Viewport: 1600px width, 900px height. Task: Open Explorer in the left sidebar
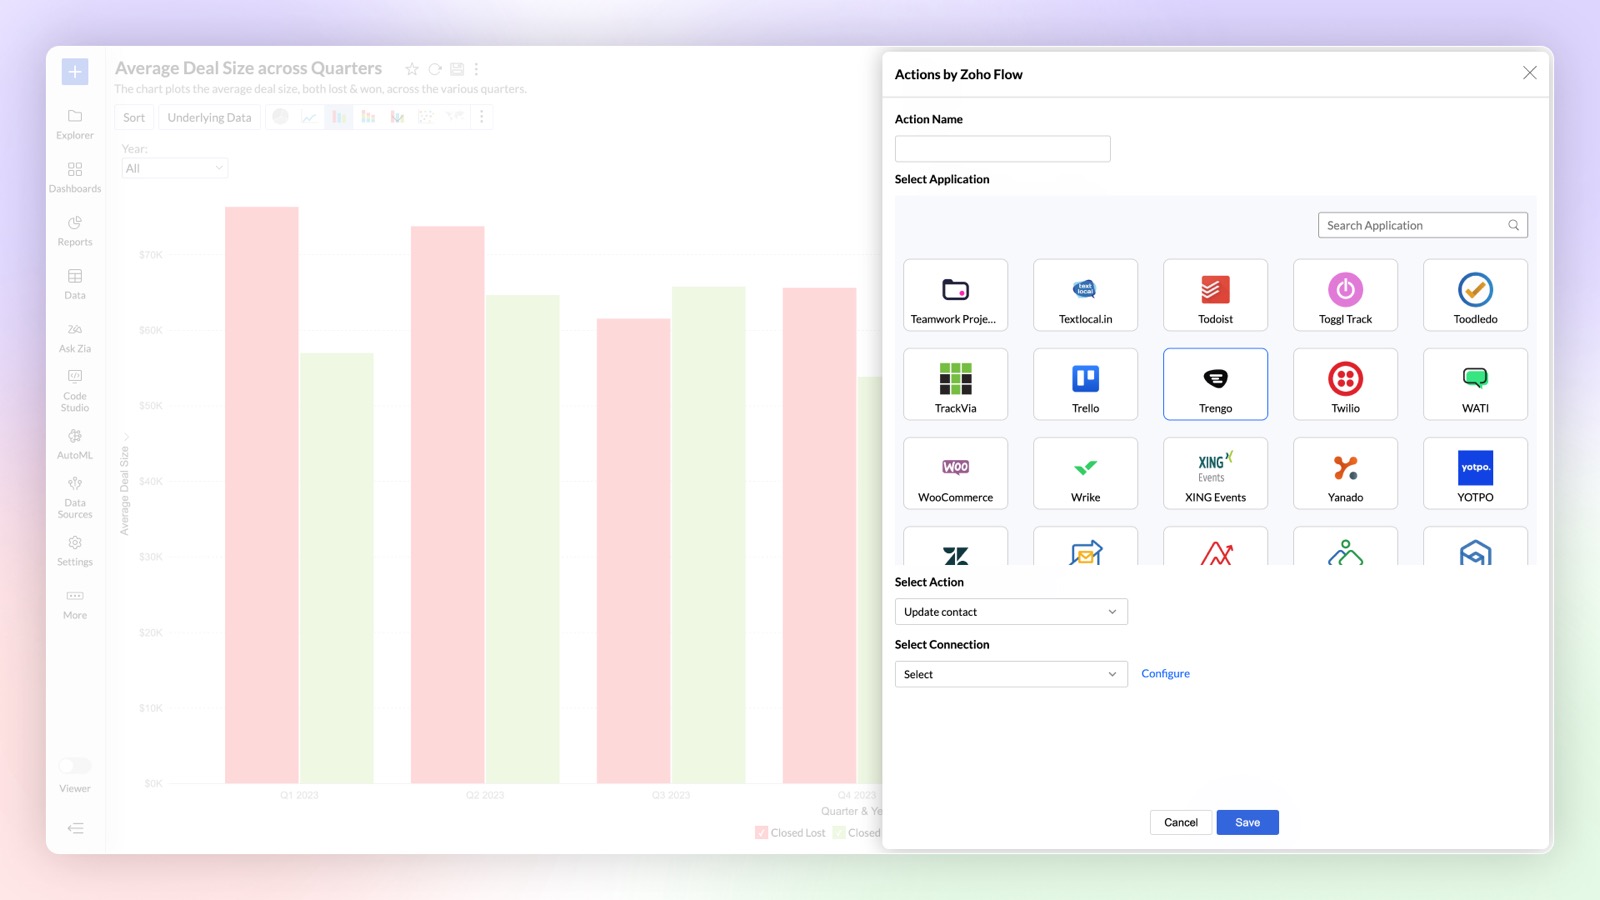[75, 124]
